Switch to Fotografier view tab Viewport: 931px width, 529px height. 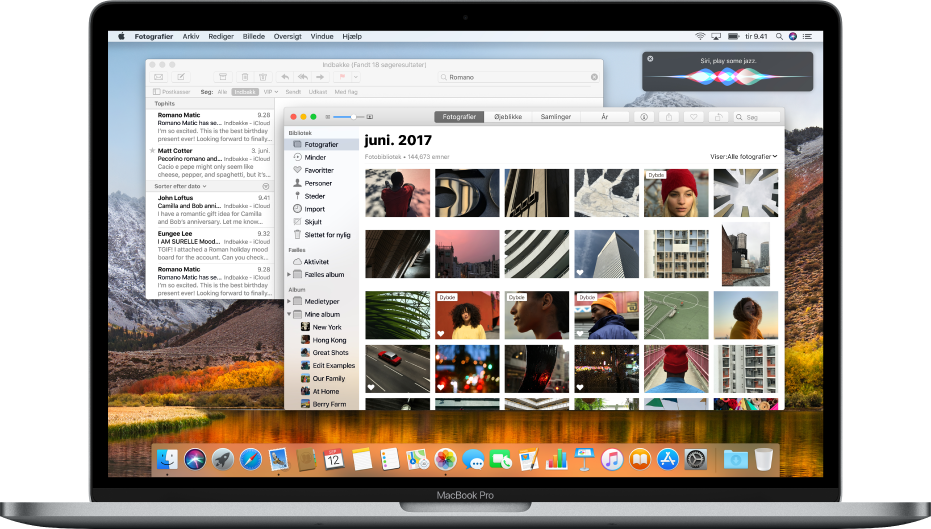pos(459,117)
